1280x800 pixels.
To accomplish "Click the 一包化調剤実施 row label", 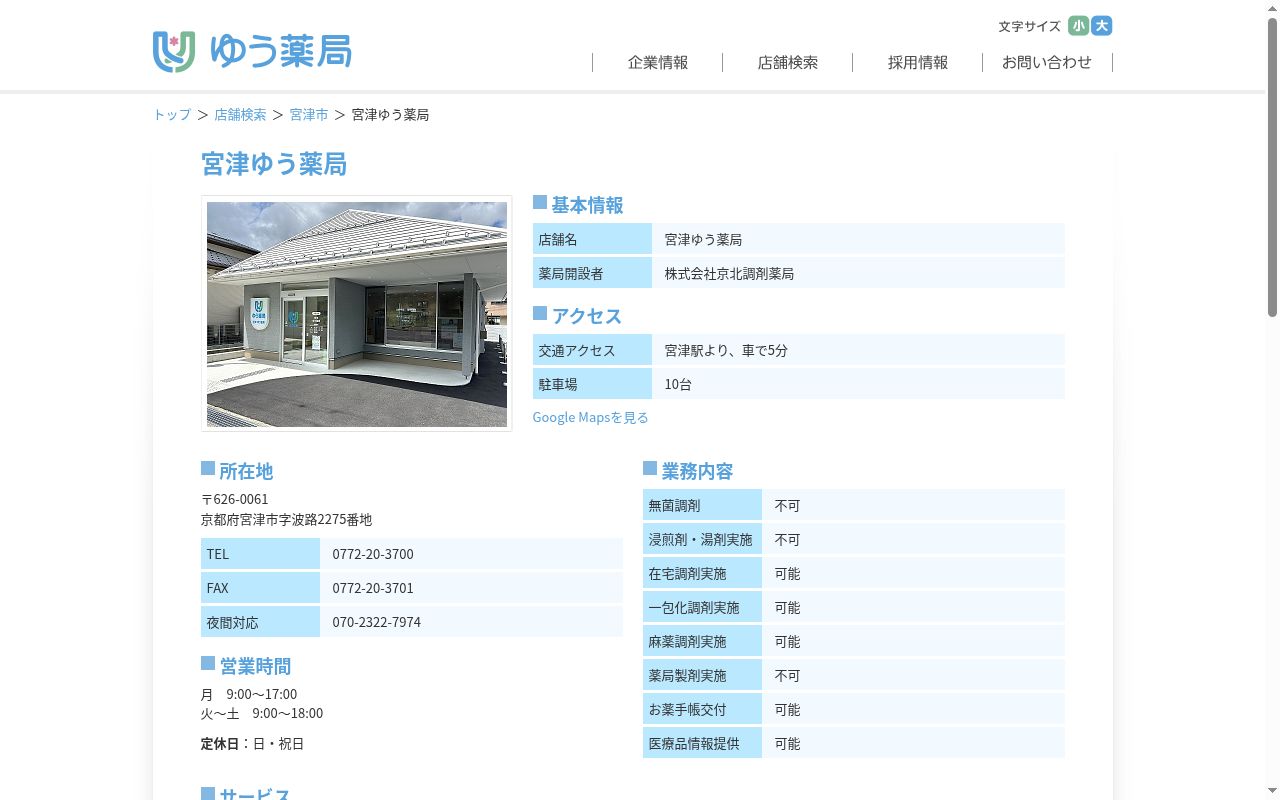I will [702, 607].
